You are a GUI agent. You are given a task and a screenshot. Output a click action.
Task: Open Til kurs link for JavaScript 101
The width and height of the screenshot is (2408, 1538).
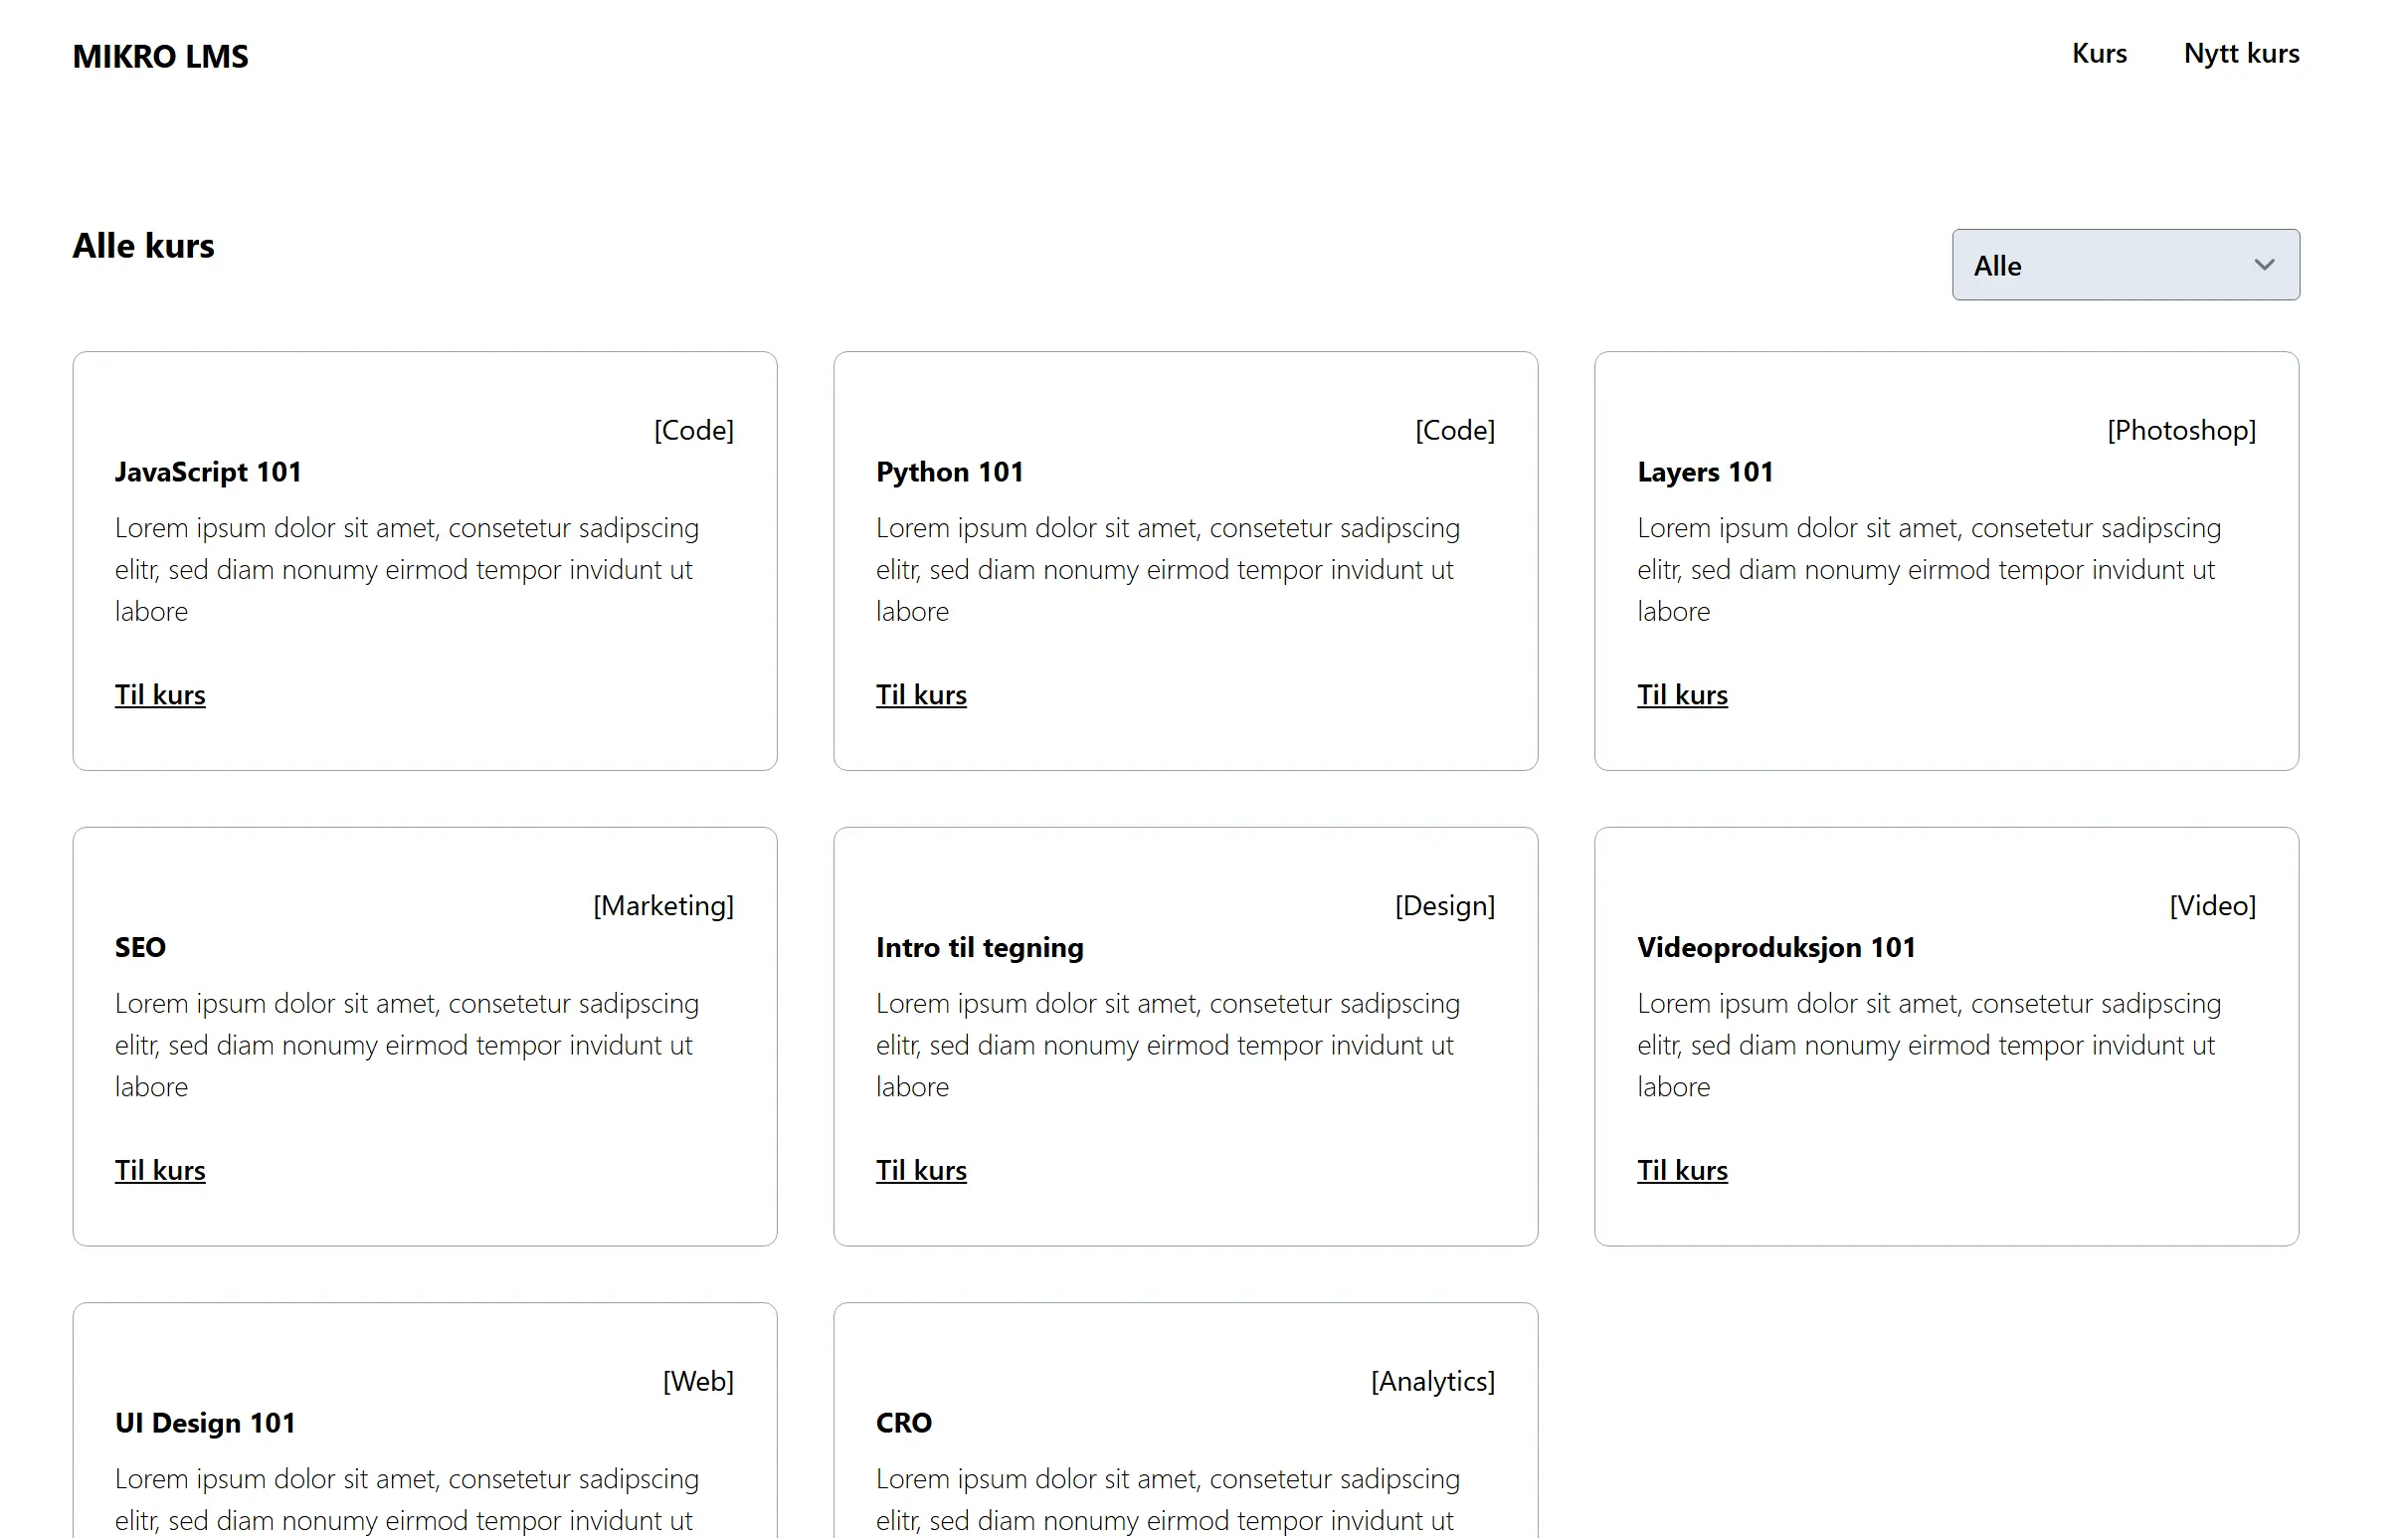[160, 694]
